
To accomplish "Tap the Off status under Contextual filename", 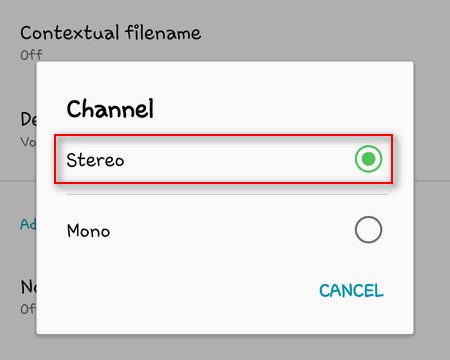I will (x=31, y=55).
